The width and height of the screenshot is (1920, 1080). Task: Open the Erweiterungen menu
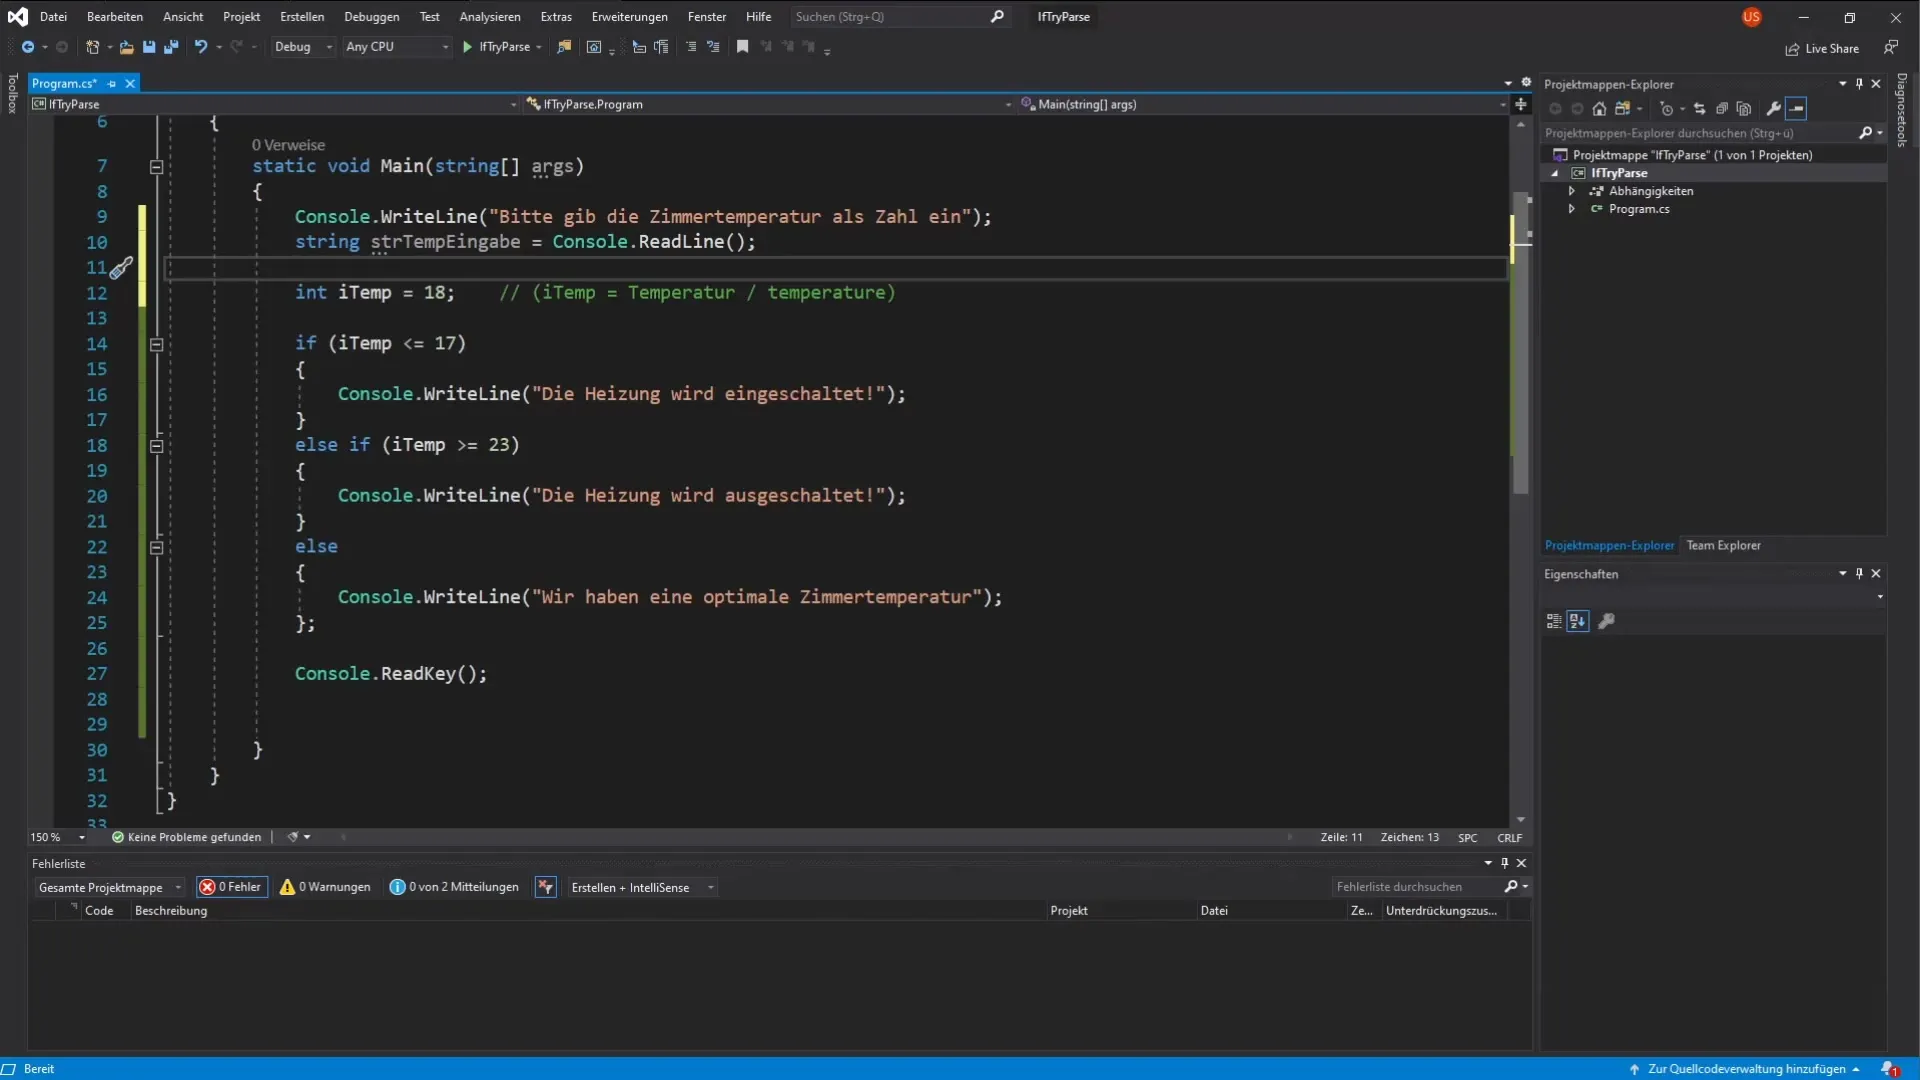coord(629,17)
